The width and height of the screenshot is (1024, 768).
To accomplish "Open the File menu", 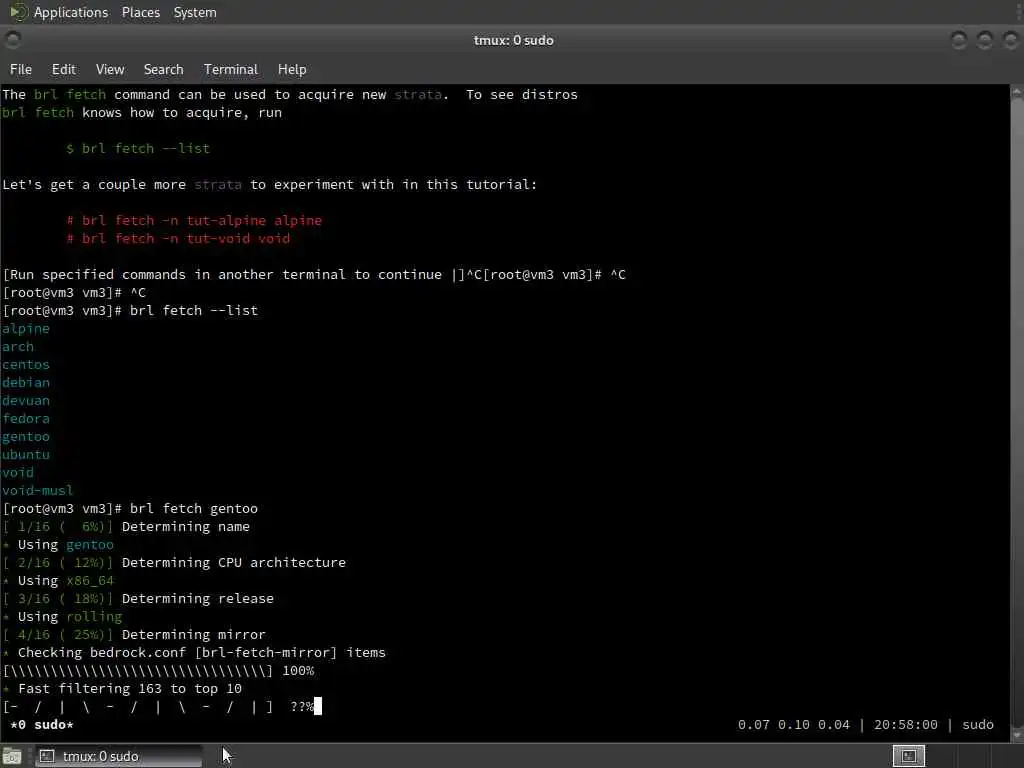I will coord(21,69).
